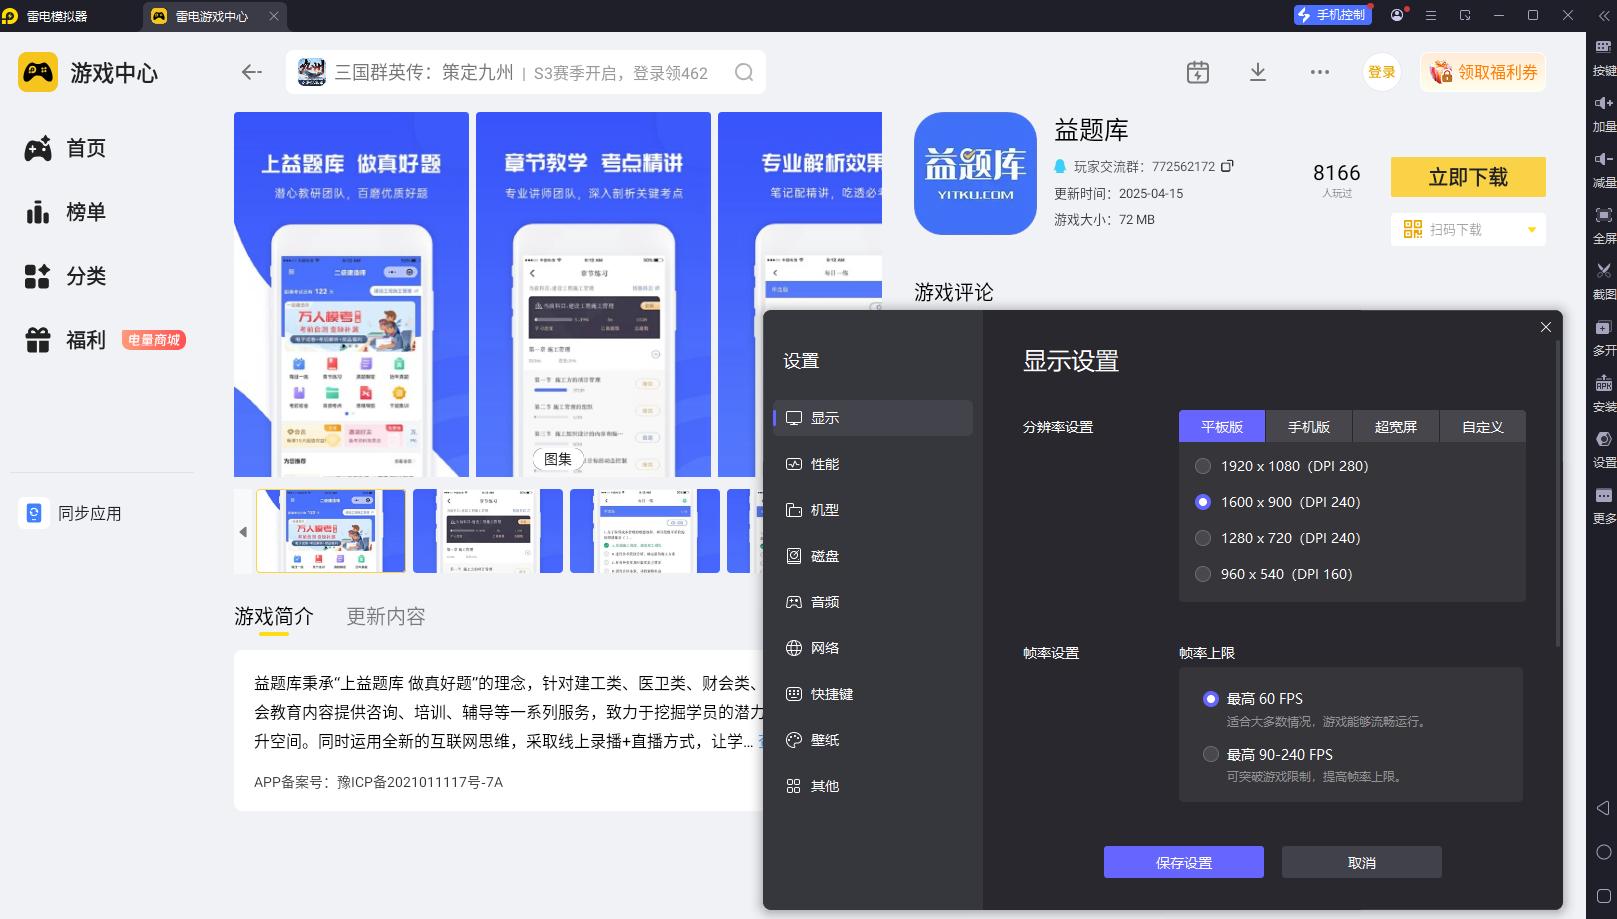Click 取消 cancel button

click(1362, 862)
